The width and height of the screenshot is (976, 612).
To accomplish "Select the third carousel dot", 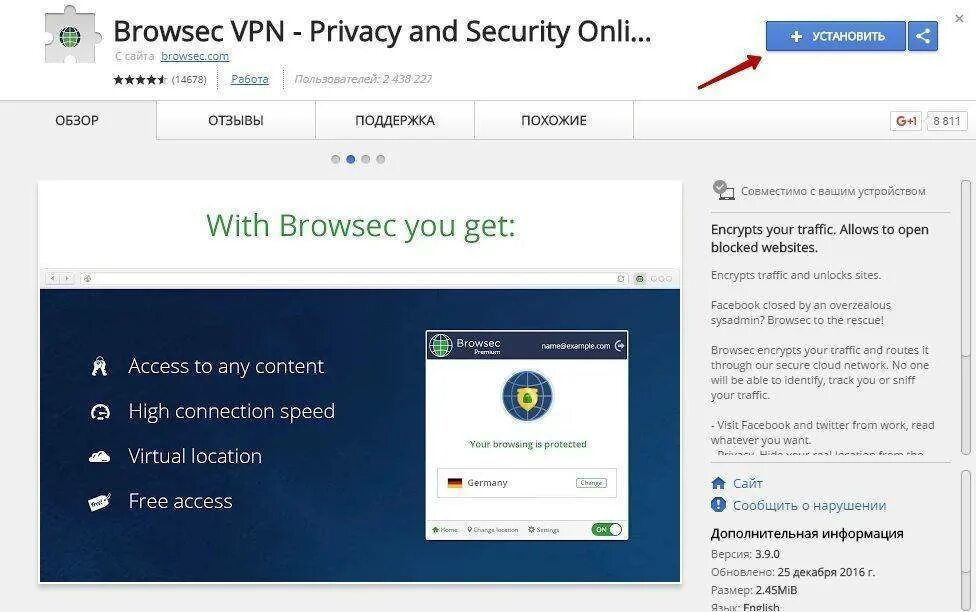I will click(x=365, y=159).
